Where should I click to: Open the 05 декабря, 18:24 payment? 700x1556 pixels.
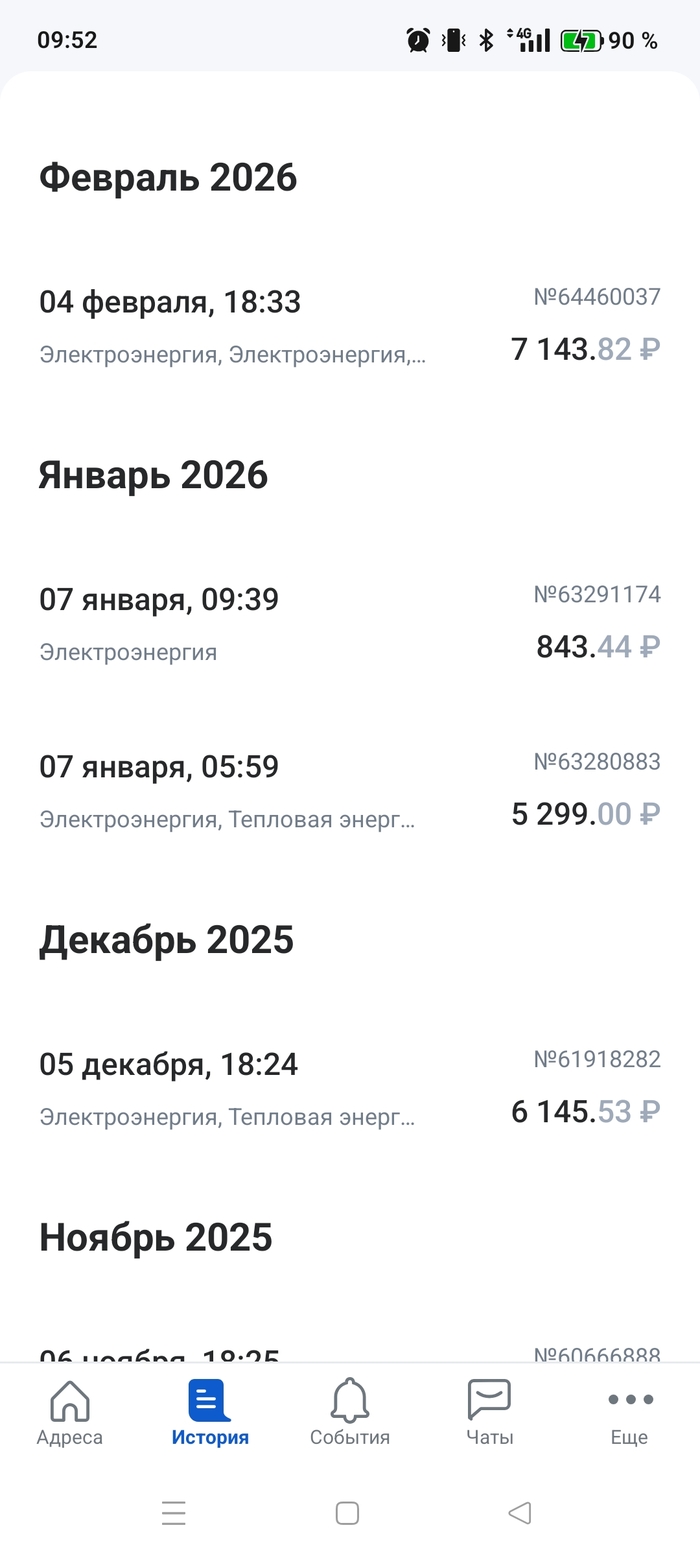click(x=168, y=1064)
